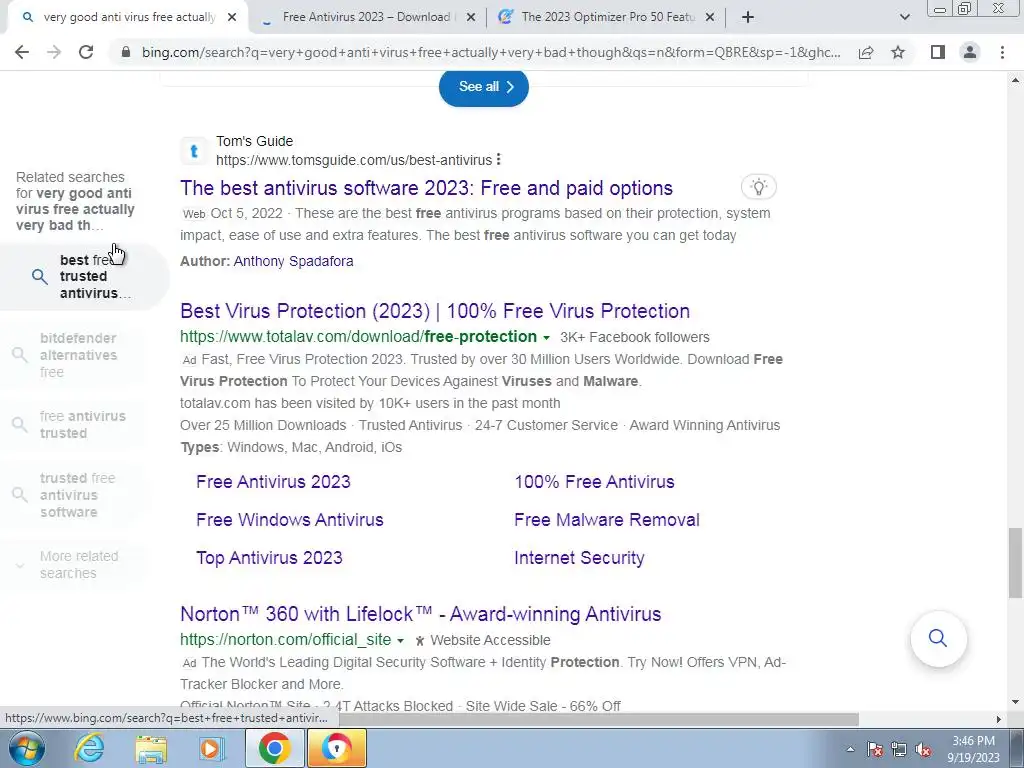Click the floating search magnifier button
The width and height of the screenshot is (1024, 768).
[x=938, y=638]
